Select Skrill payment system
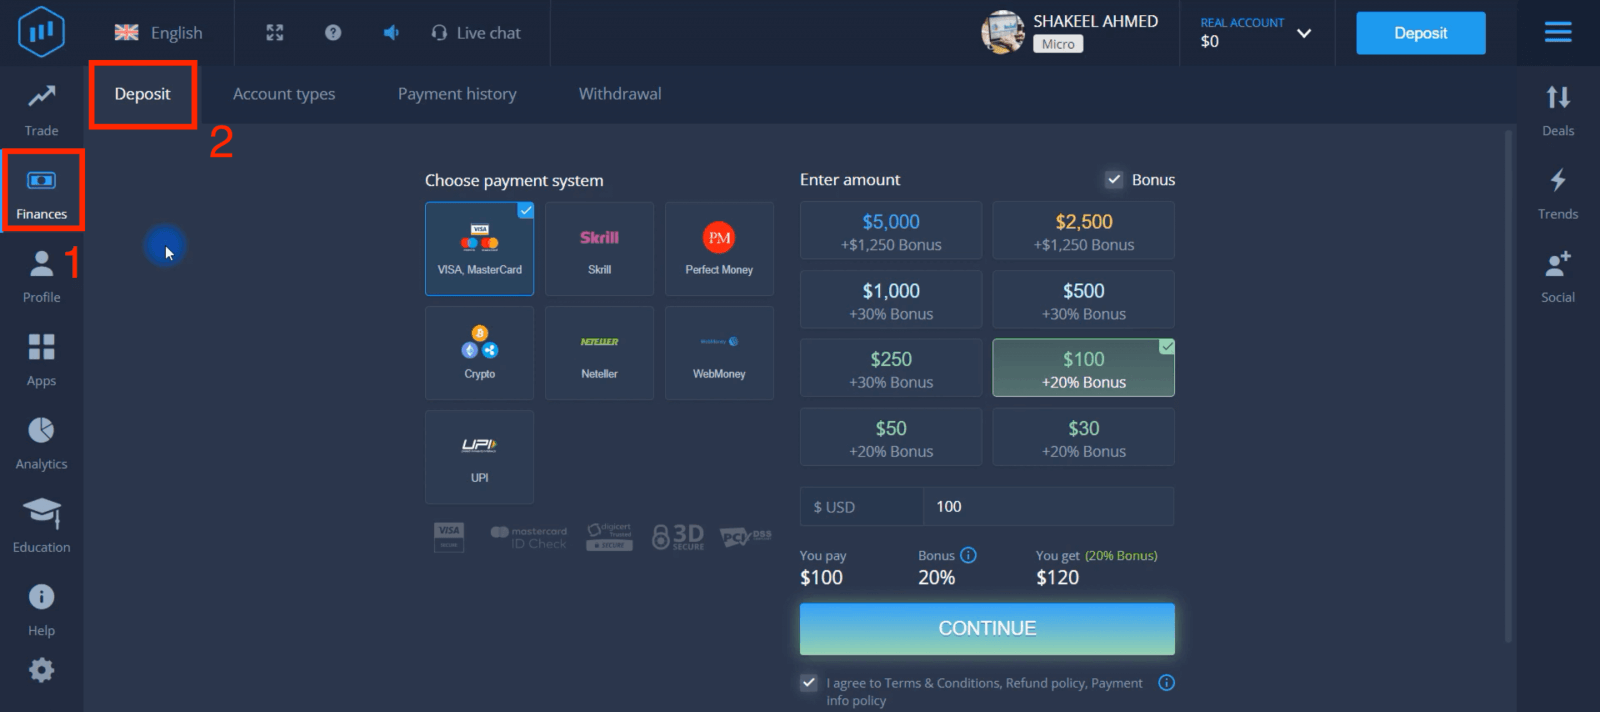 (599, 249)
